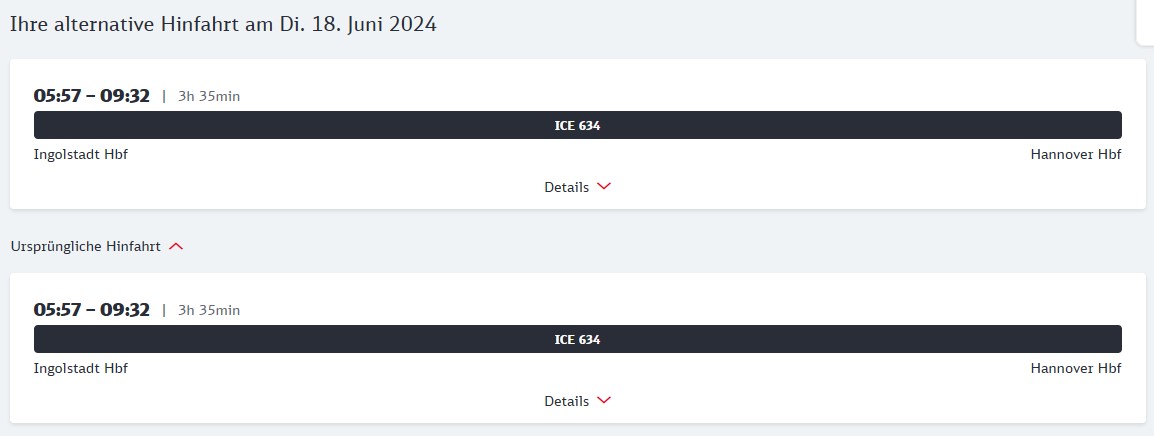Click duration "3h 35min" in original trip
1154x436 pixels.
click(x=209, y=311)
